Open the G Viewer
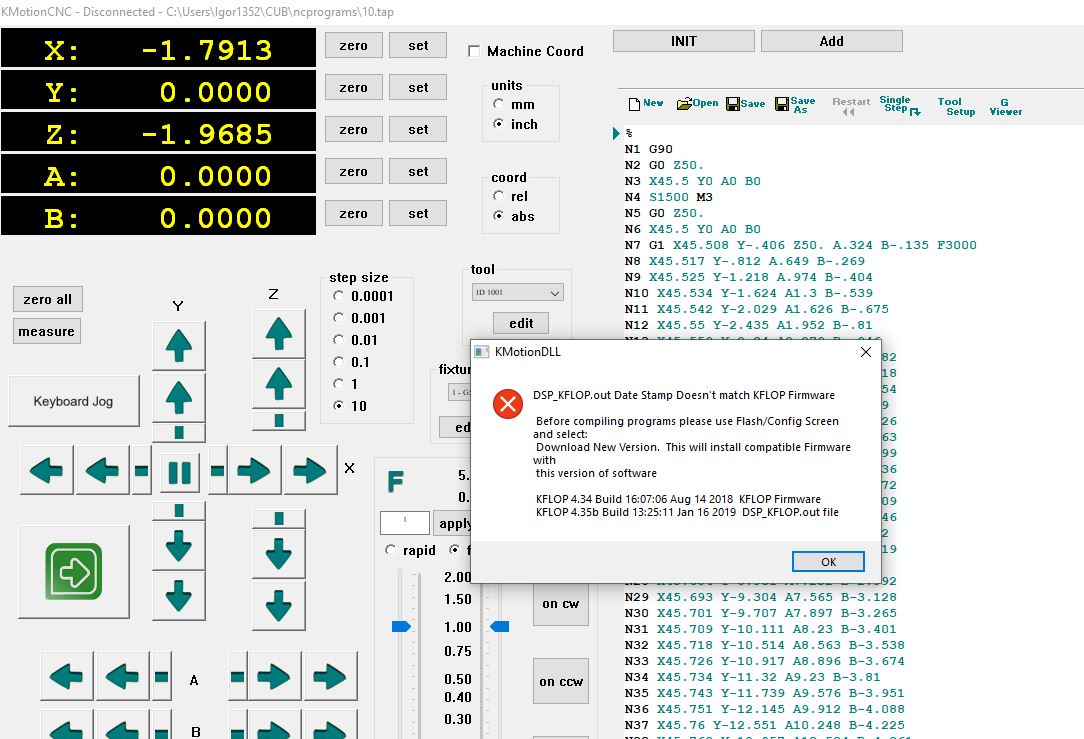 1005,106
